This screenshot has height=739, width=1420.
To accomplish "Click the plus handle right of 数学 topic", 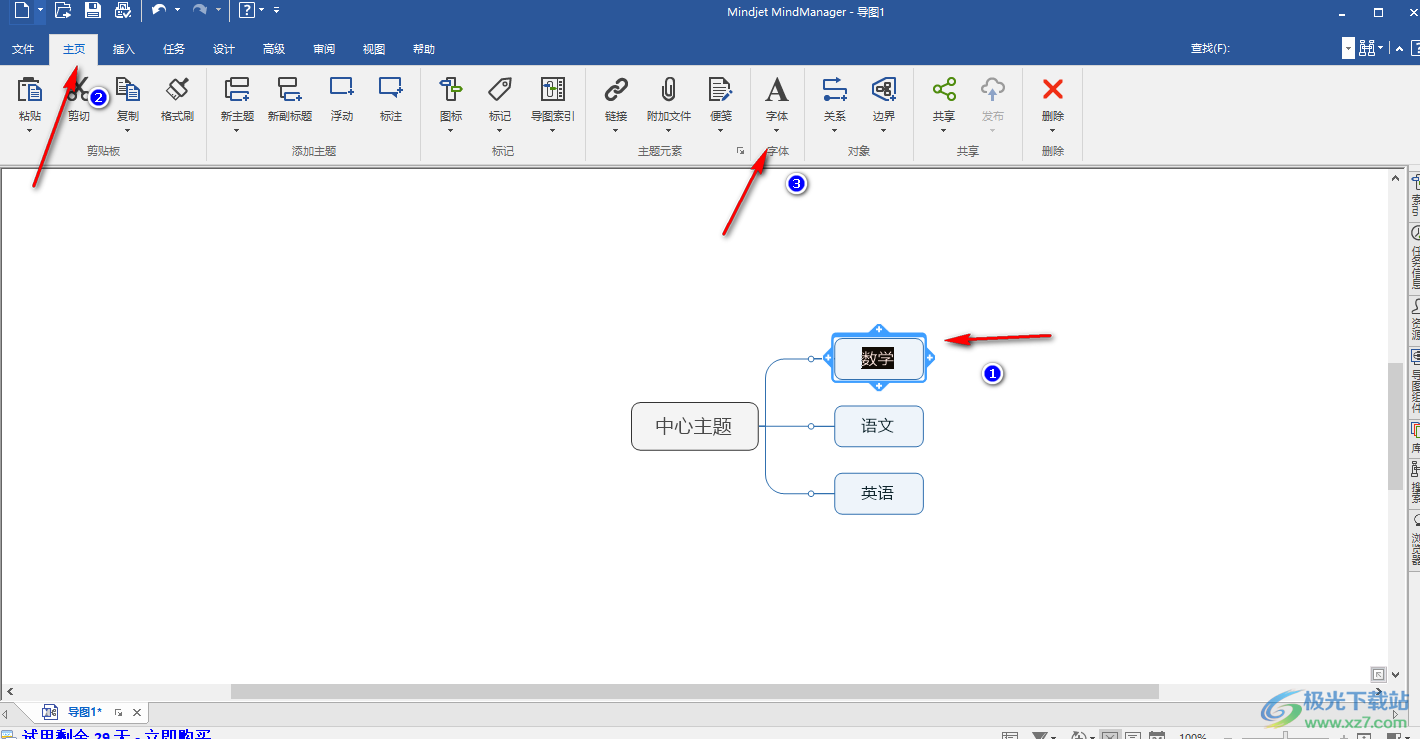I will (x=929, y=358).
